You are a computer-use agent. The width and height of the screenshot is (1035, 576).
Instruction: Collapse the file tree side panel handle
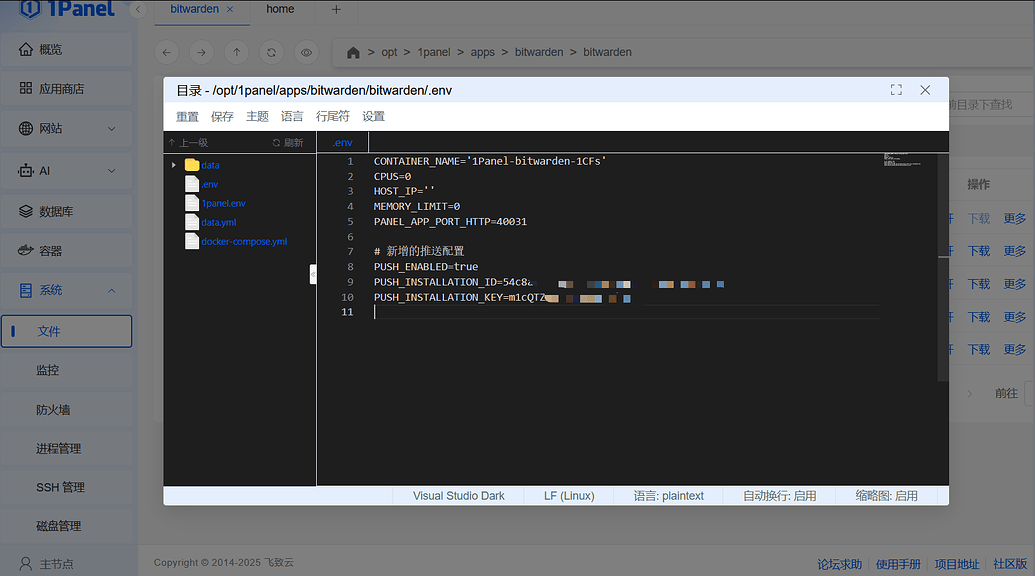pos(313,273)
